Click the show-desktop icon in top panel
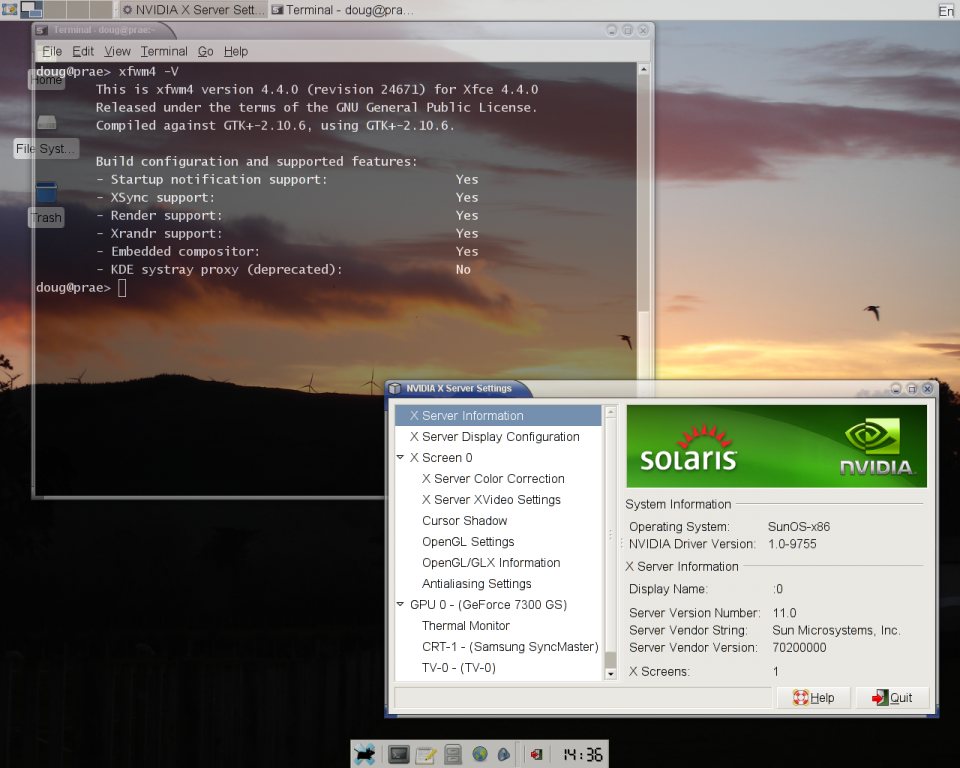This screenshot has height=768, width=960. [9, 9]
